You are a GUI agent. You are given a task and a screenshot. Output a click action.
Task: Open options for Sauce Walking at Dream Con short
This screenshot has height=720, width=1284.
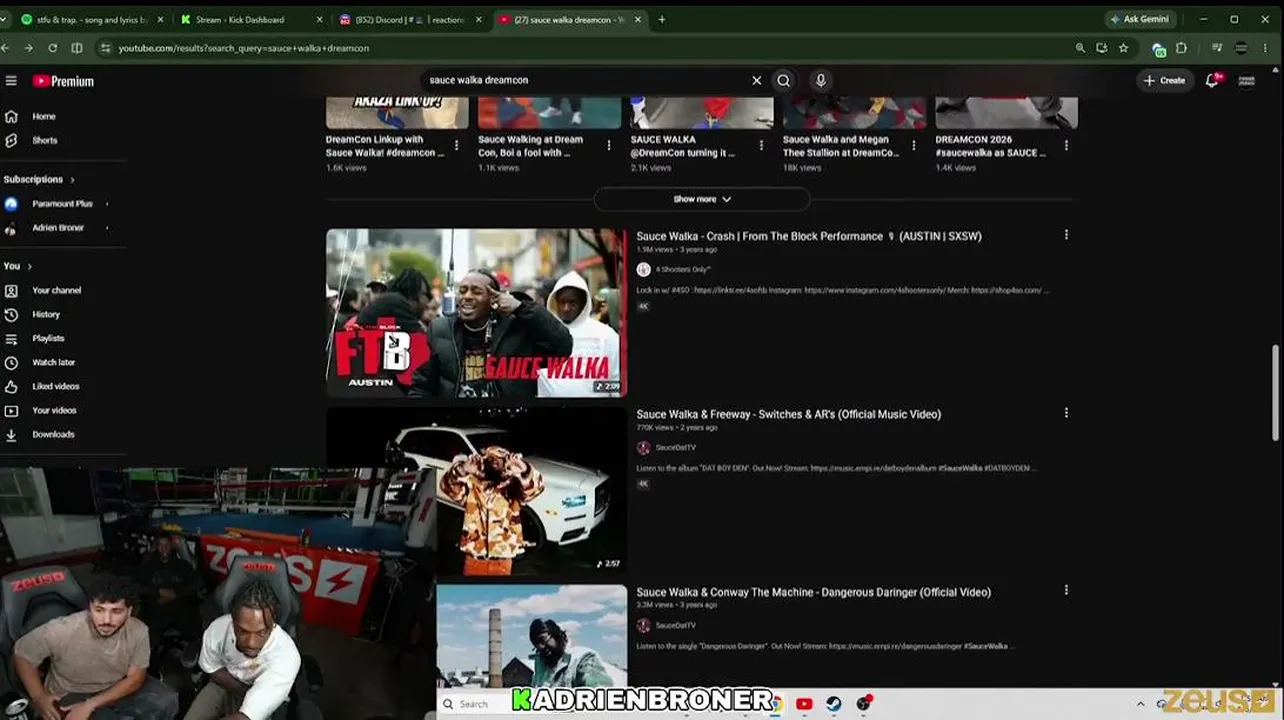coord(609,145)
